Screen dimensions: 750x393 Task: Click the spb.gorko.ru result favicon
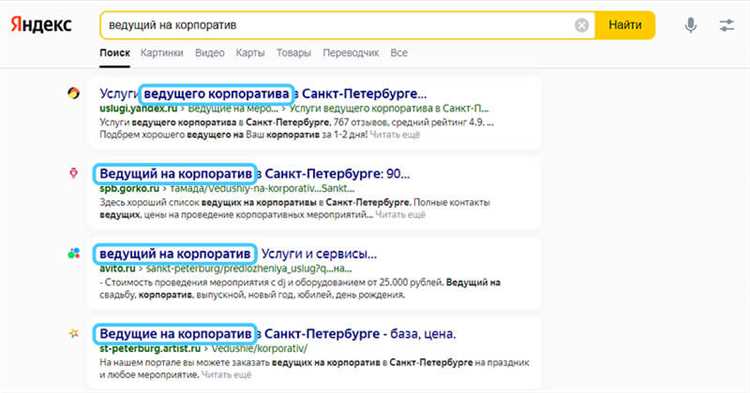tap(73, 173)
